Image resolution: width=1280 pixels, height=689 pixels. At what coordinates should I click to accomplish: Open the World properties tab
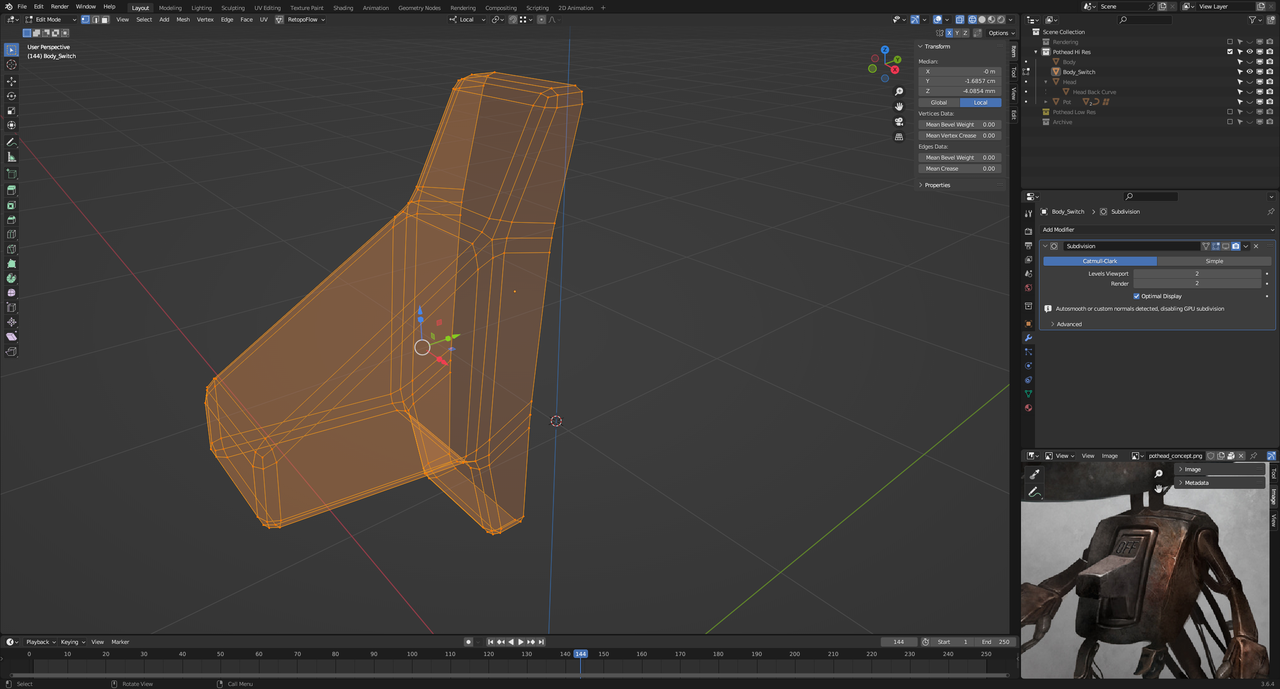click(1028, 288)
